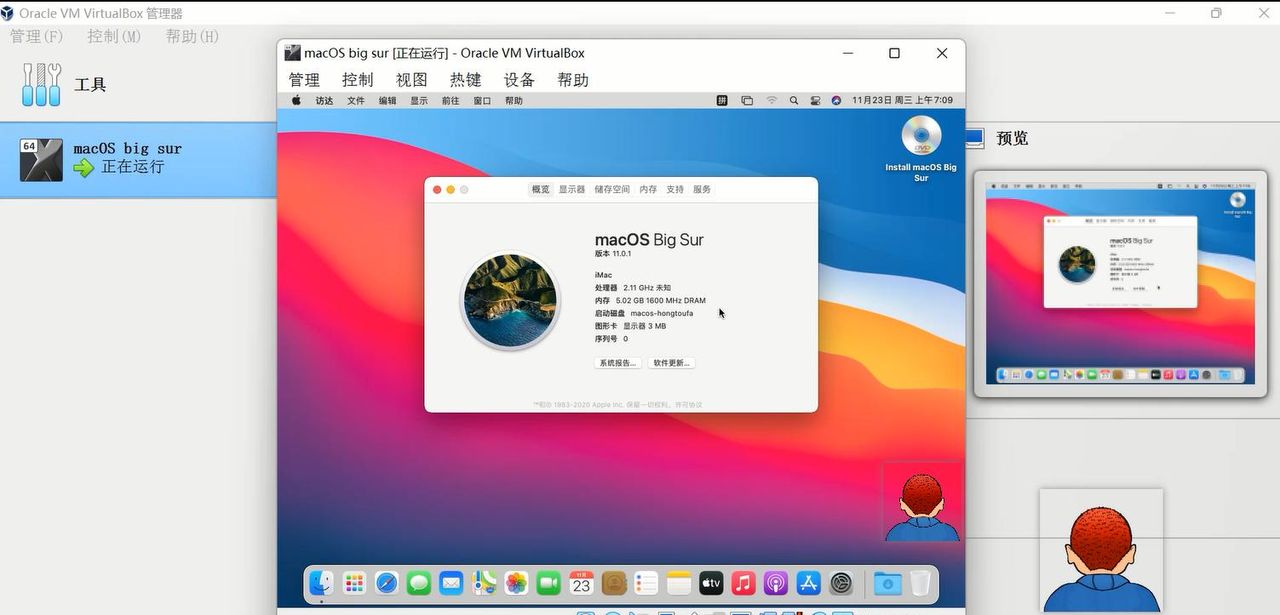Click the Spotlight search magnifier icon
Viewport: 1280px width, 615px height.
pyautogui.click(x=794, y=101)
